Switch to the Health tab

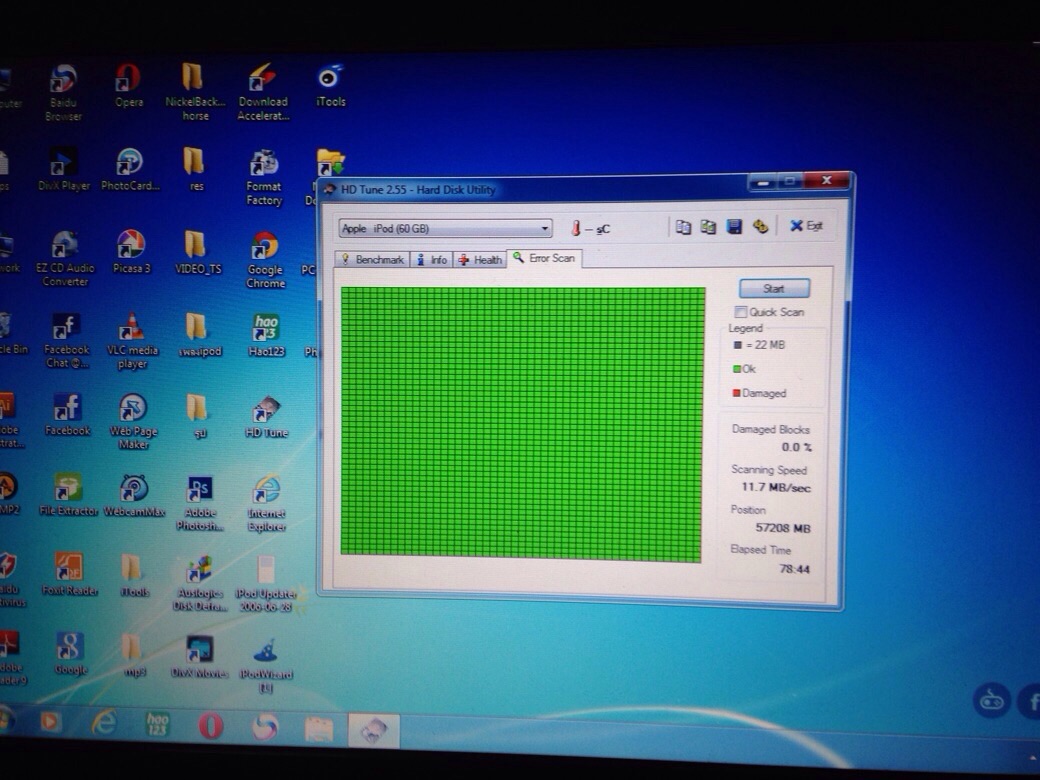tap(480, 259)
